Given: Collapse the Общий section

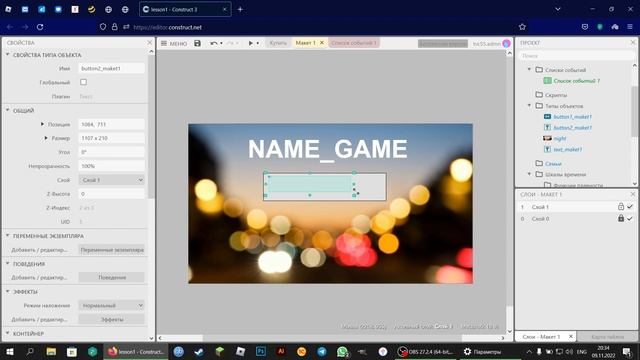Looking at the screenshot, I should (7, 110).
